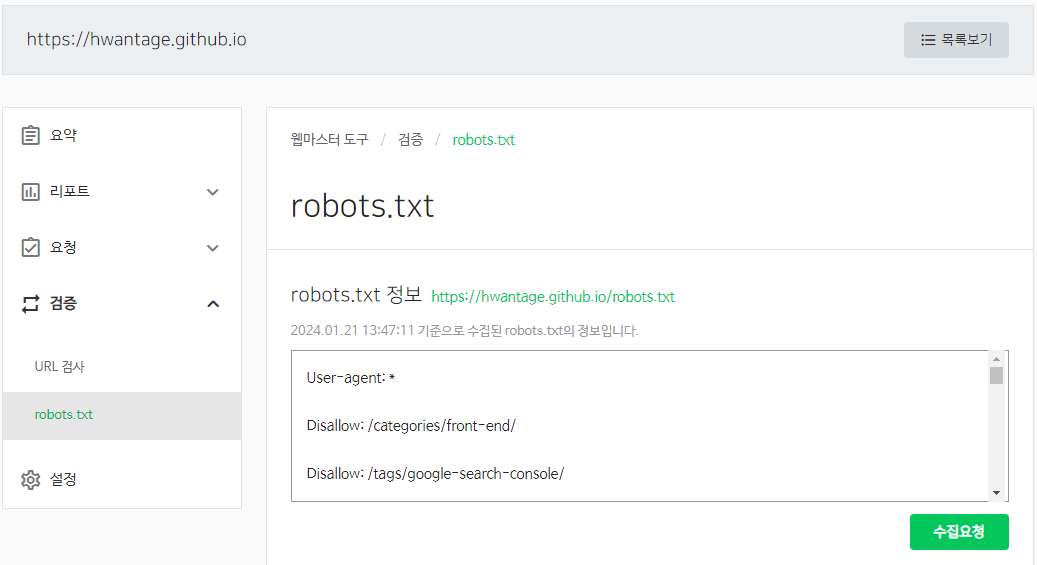Open the URL 검사 submenu item

pos(60,366)
